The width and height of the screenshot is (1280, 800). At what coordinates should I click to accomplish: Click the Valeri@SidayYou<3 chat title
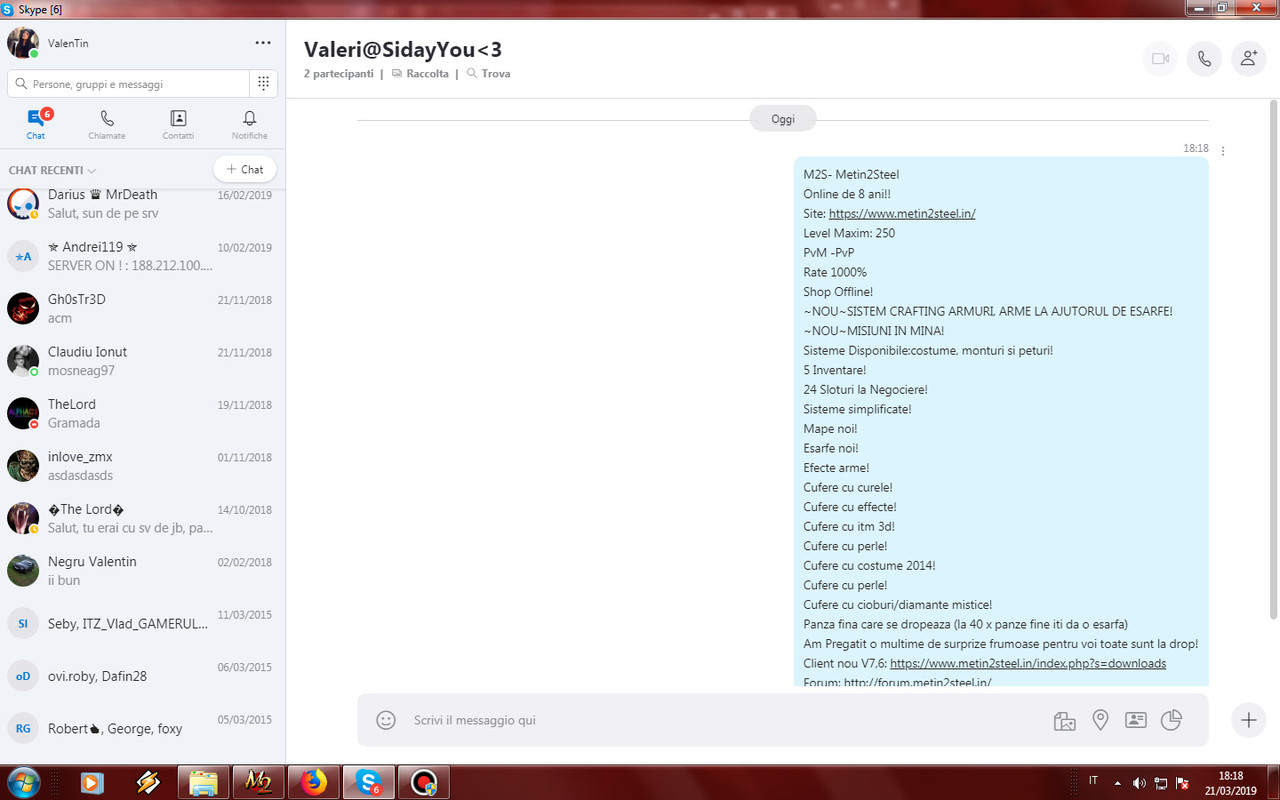tap(403, 49)
